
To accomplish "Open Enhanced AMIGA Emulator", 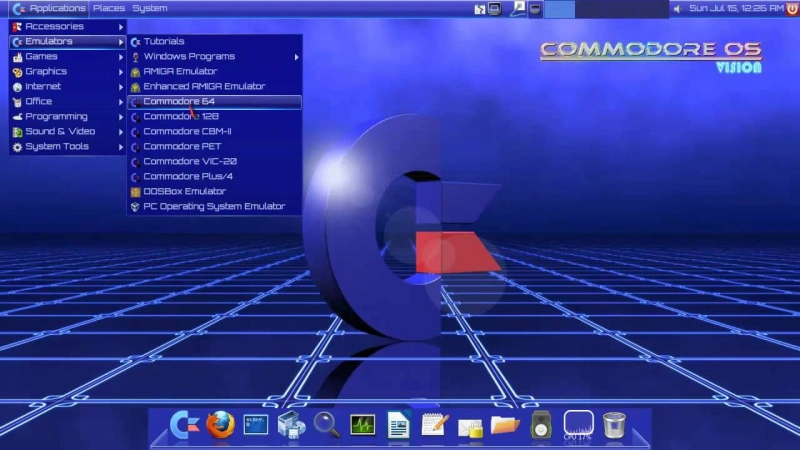I will (214, 86).
